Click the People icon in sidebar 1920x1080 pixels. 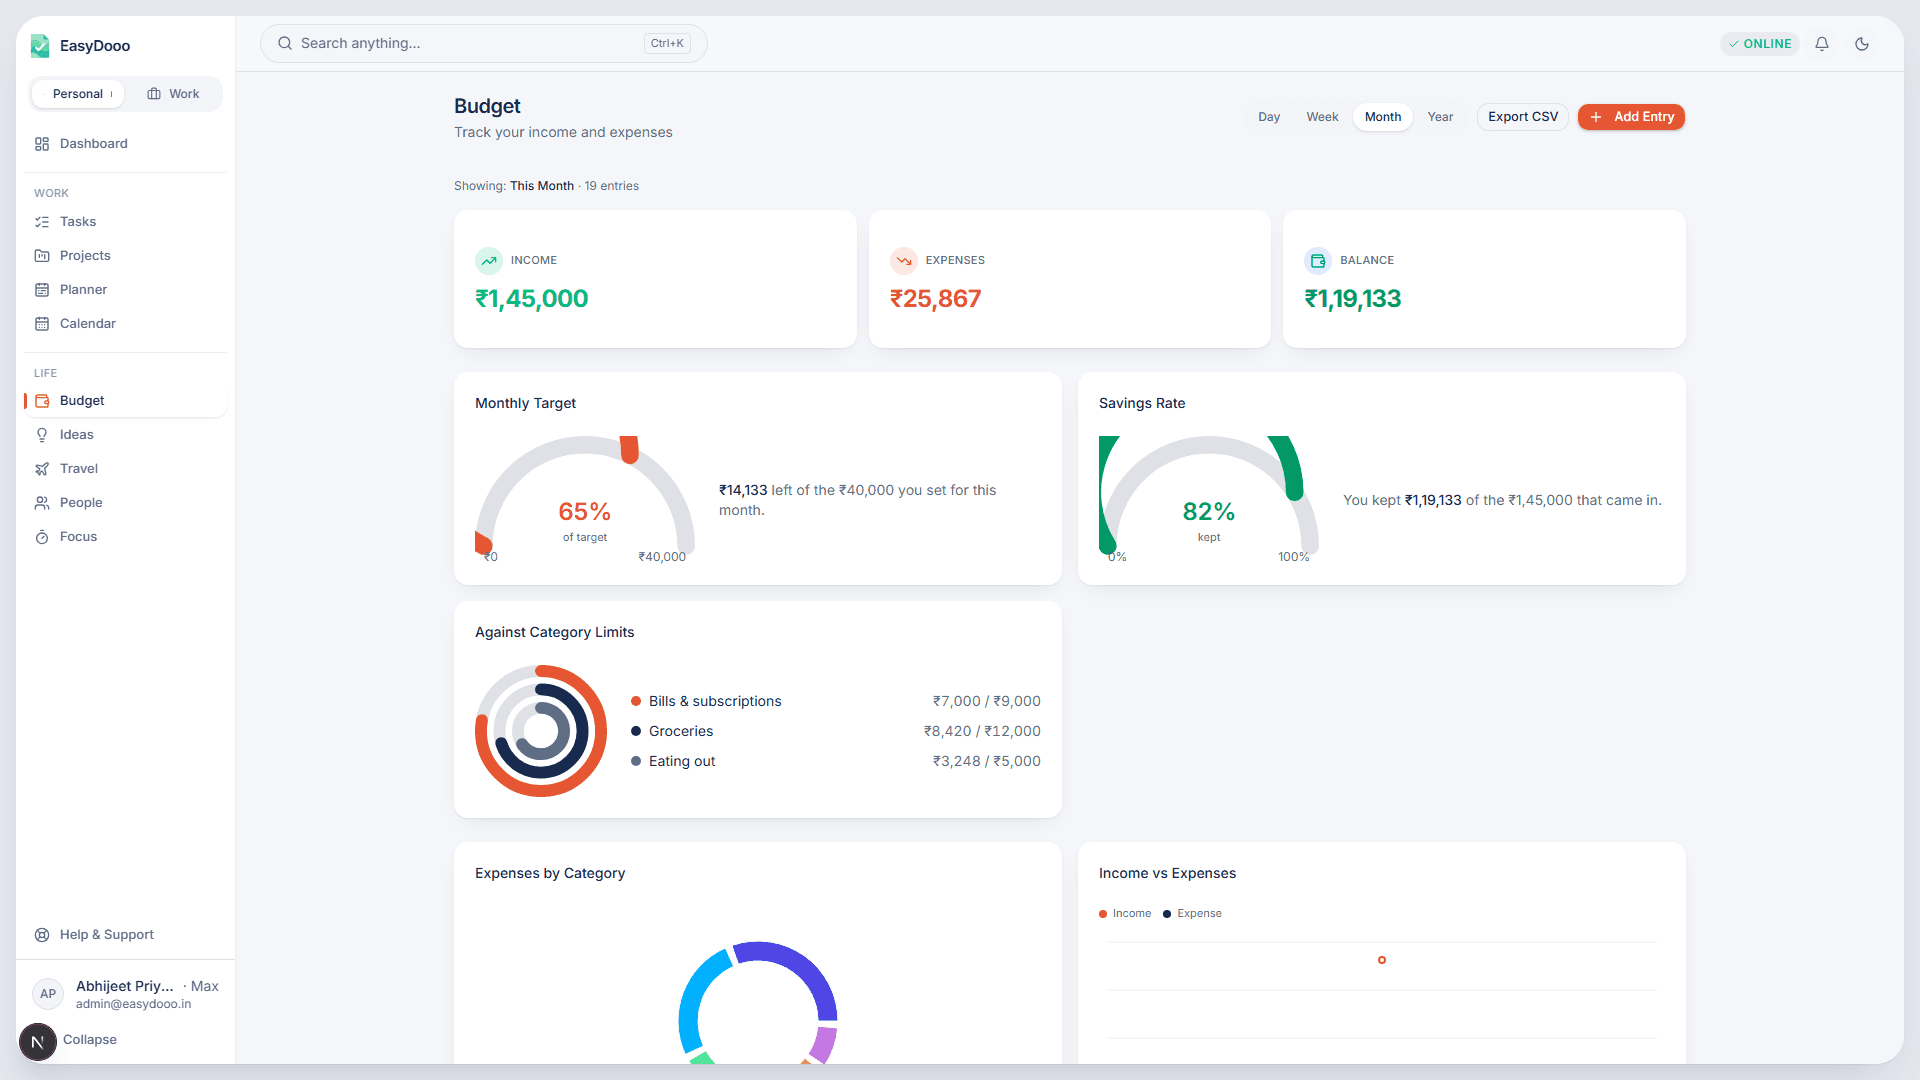(x=42, y=503)
